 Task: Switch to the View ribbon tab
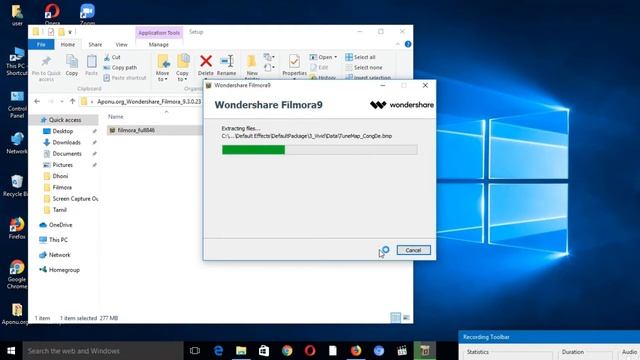[121, 44]
